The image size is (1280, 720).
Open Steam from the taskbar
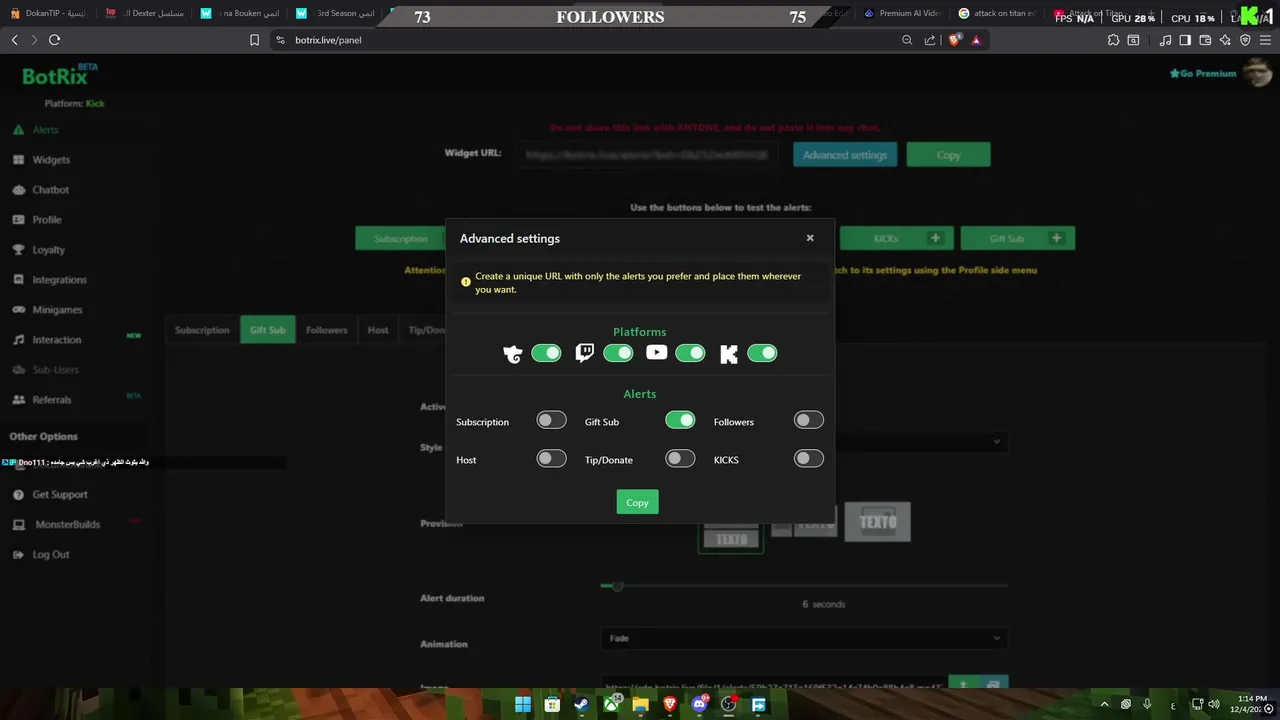(x=581, y=704)
